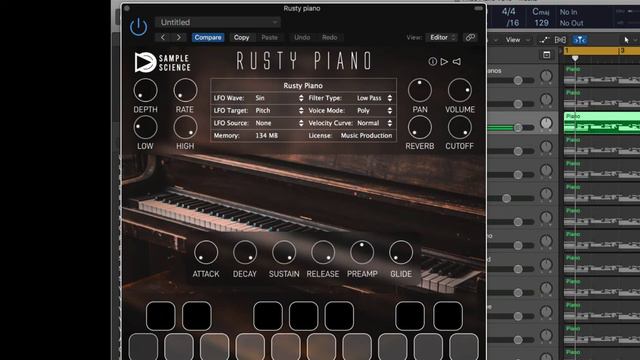Click the selected track's green volume fader
The height and width of the screenshot is (360, 640).
click(x=518, y=127)
